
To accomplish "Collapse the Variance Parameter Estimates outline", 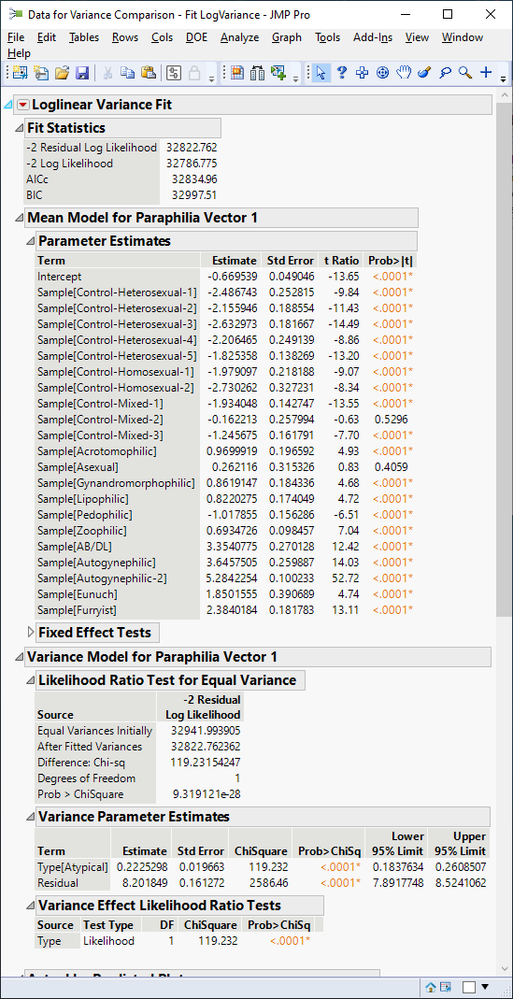I will coord(31,817).
